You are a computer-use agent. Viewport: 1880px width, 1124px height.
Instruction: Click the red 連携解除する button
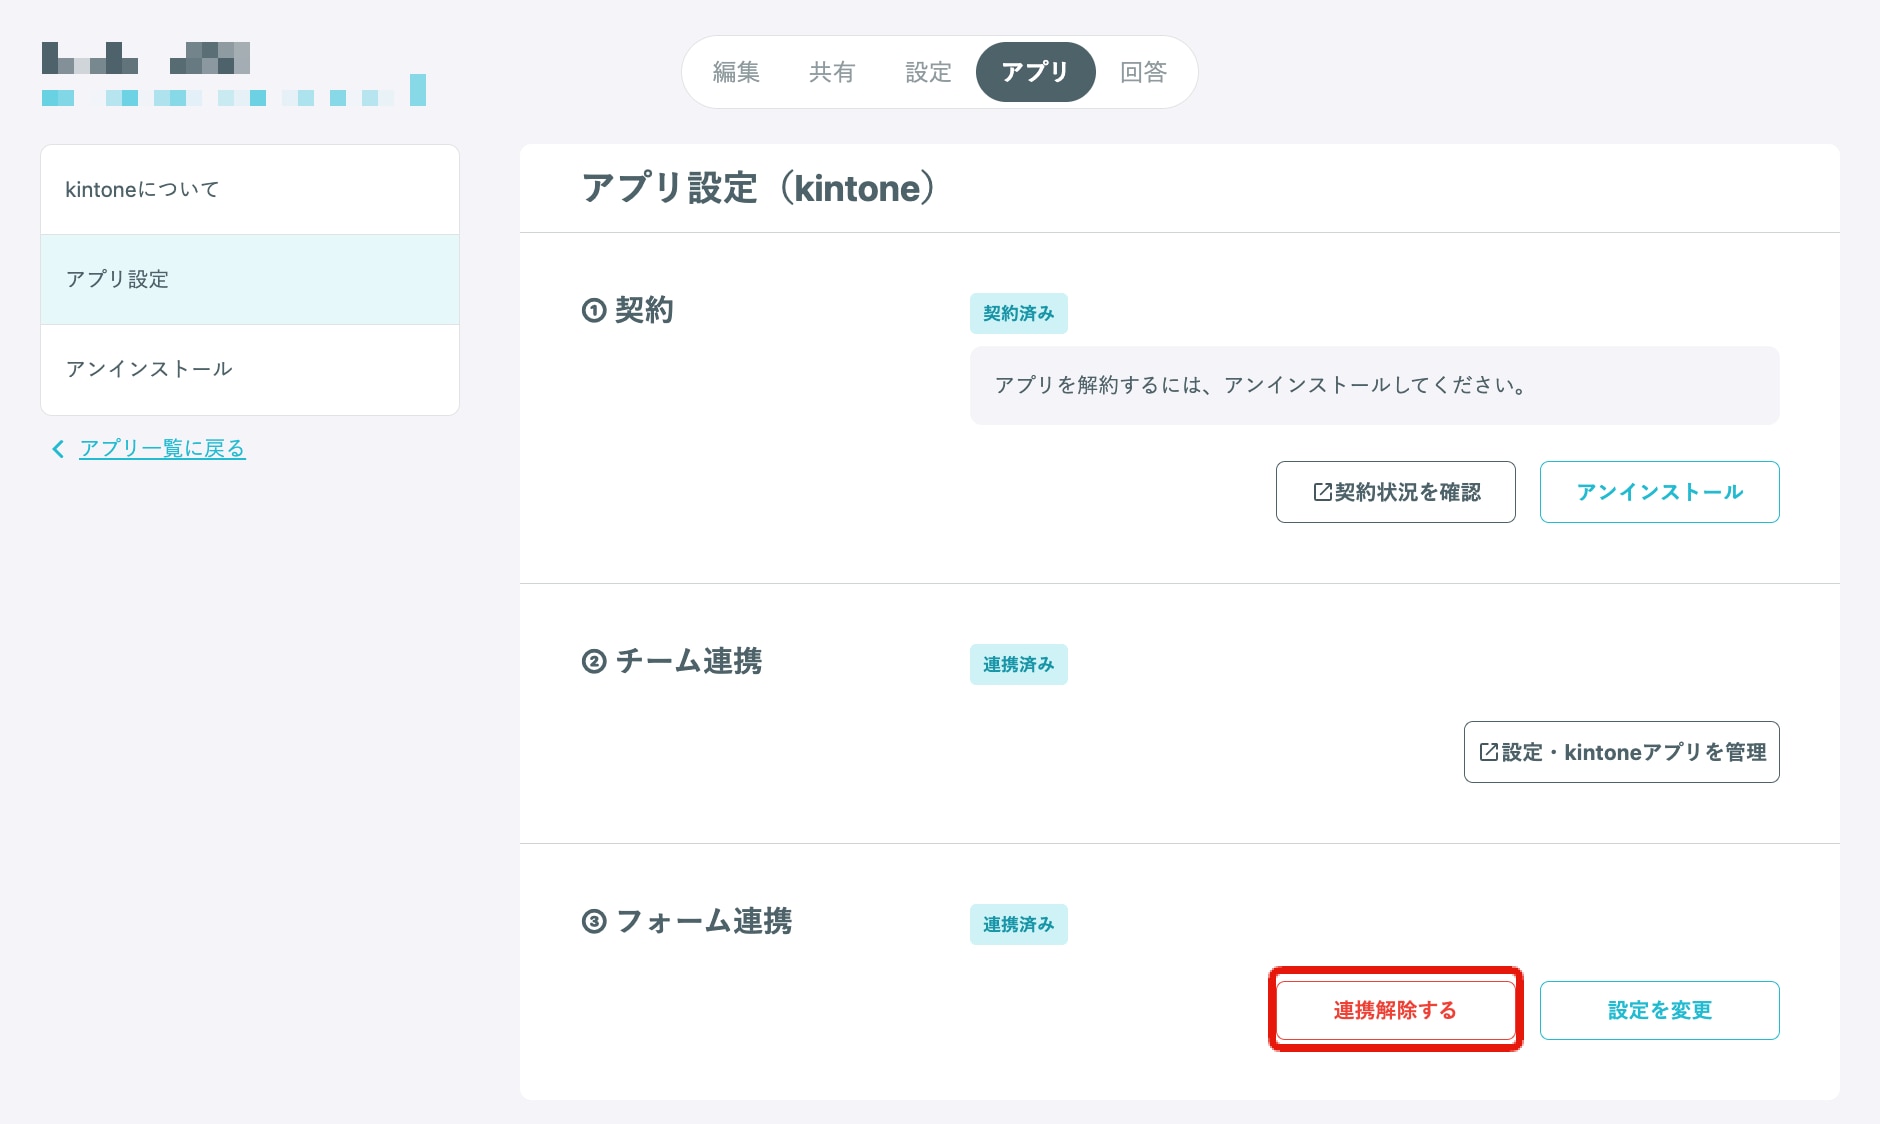point(1395,1010)
